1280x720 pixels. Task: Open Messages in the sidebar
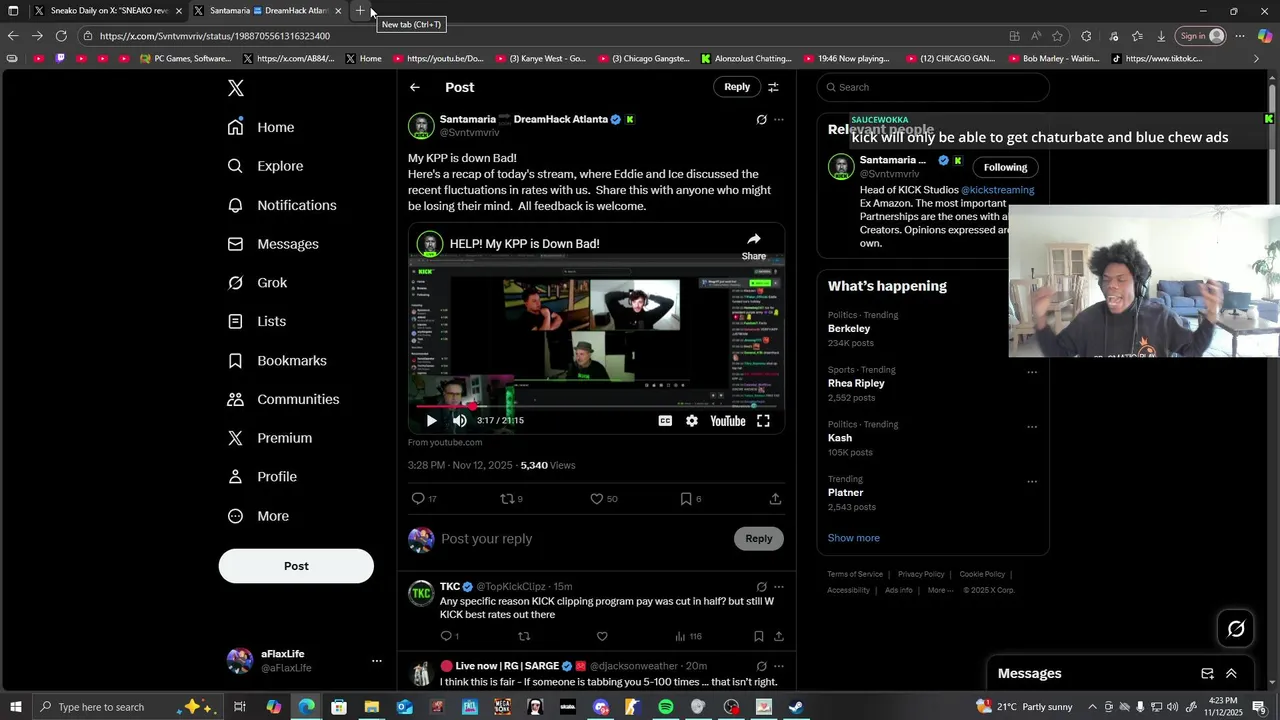pyautogui.click(x=273, y=244)
